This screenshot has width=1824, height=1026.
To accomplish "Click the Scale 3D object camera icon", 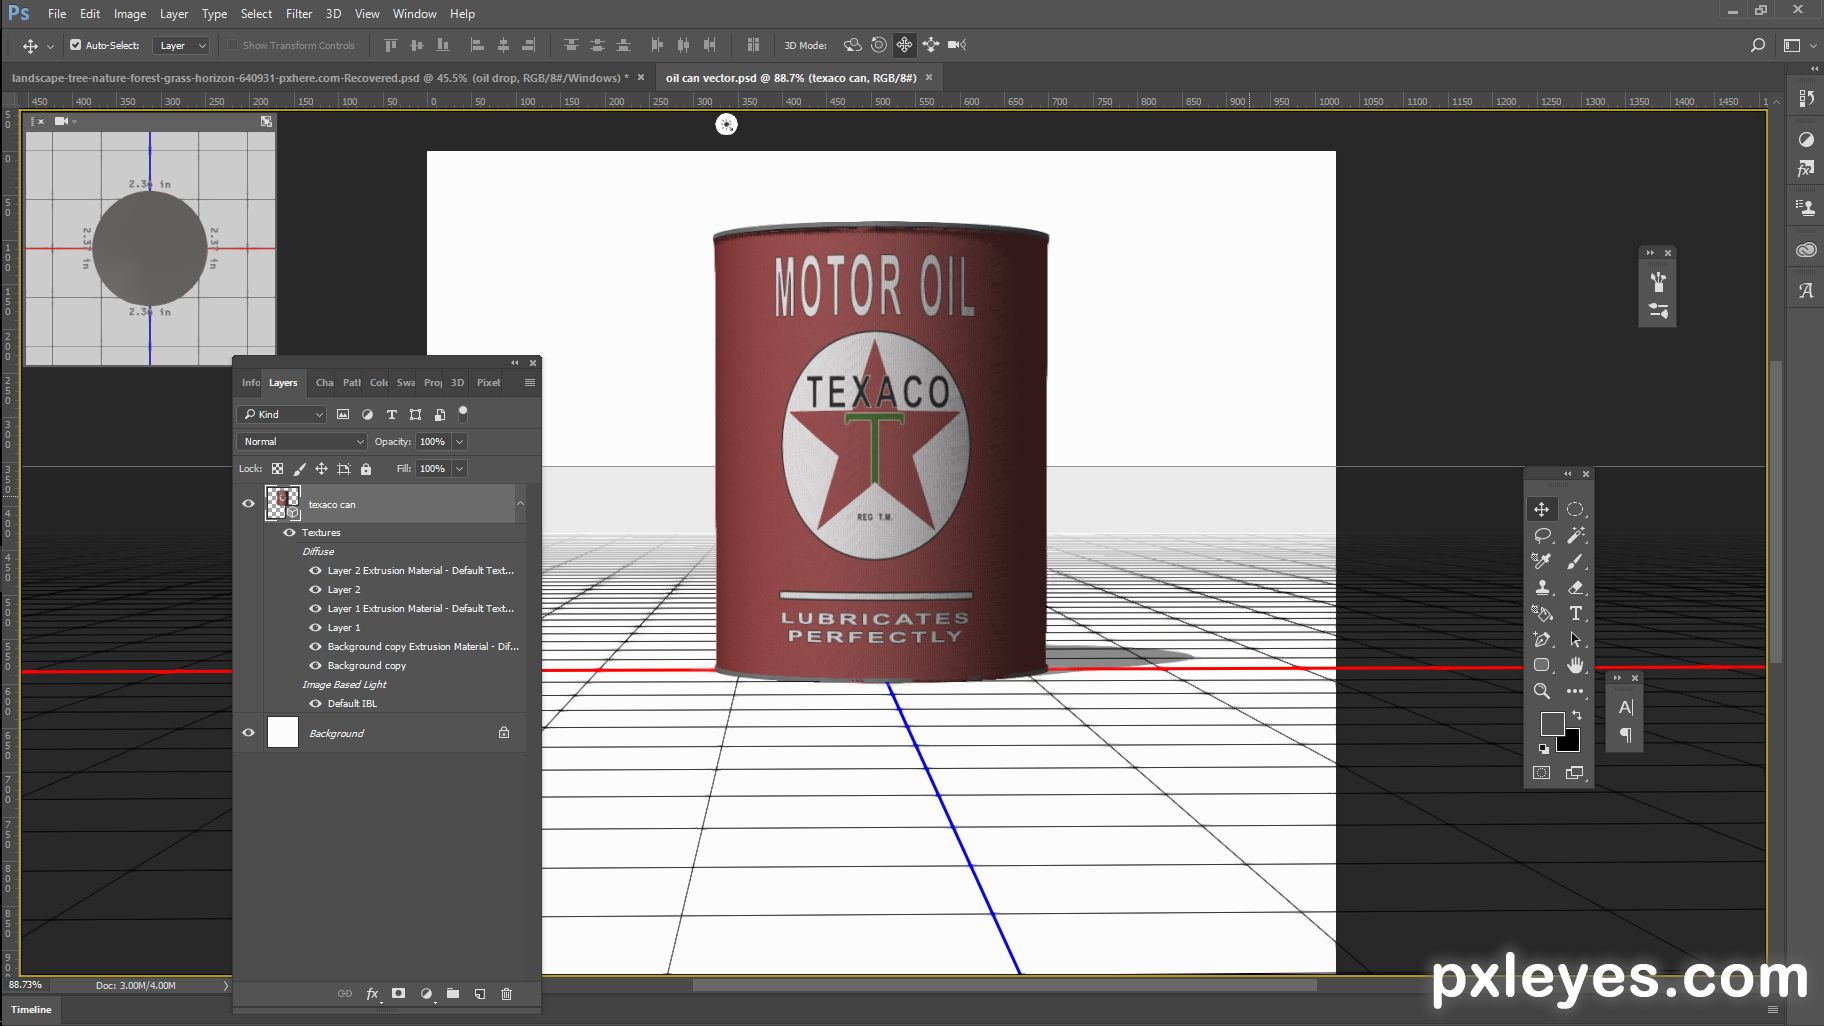I will point(957,45).
